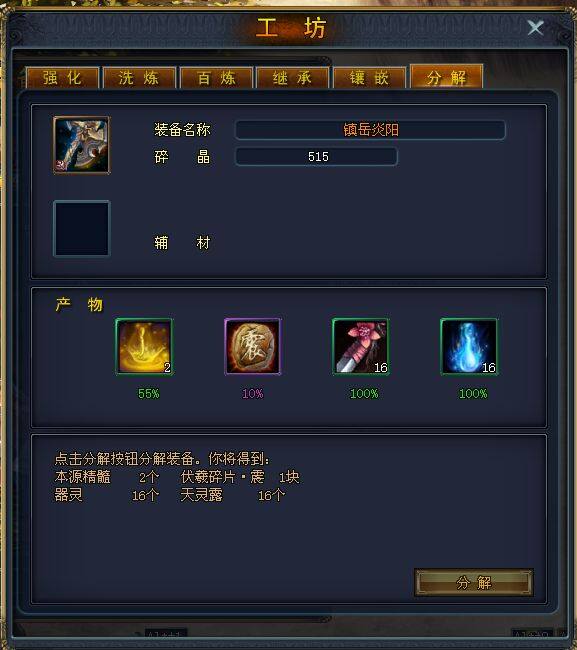Open the 继承 tab
This screenshot has height=650, width=577.
(293, 78)
